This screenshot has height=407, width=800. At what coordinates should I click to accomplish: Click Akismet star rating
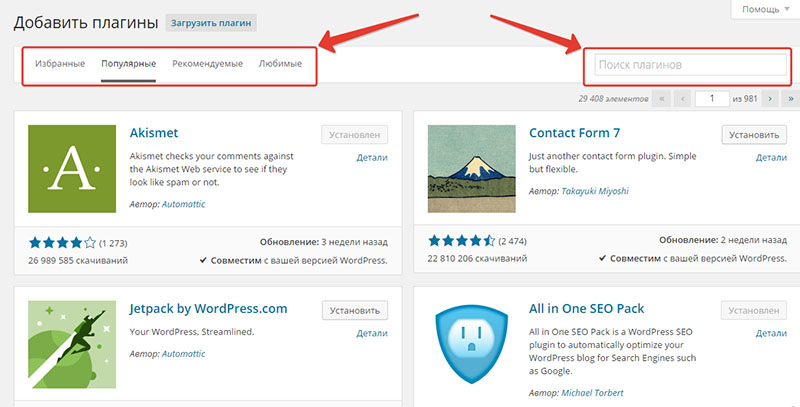click(62, 242)
